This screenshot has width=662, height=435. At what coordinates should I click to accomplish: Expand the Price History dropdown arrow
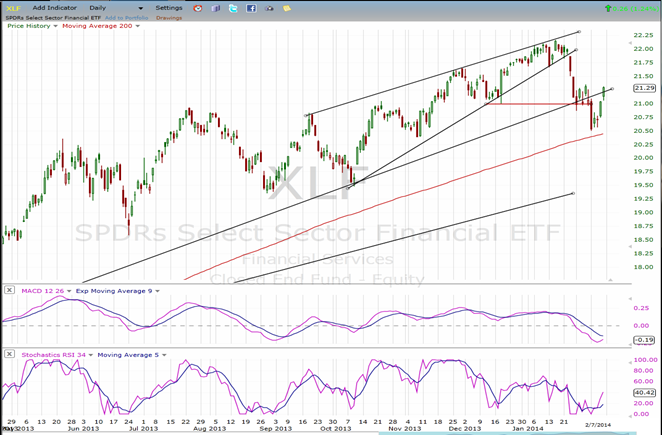(x=55, y=26)
